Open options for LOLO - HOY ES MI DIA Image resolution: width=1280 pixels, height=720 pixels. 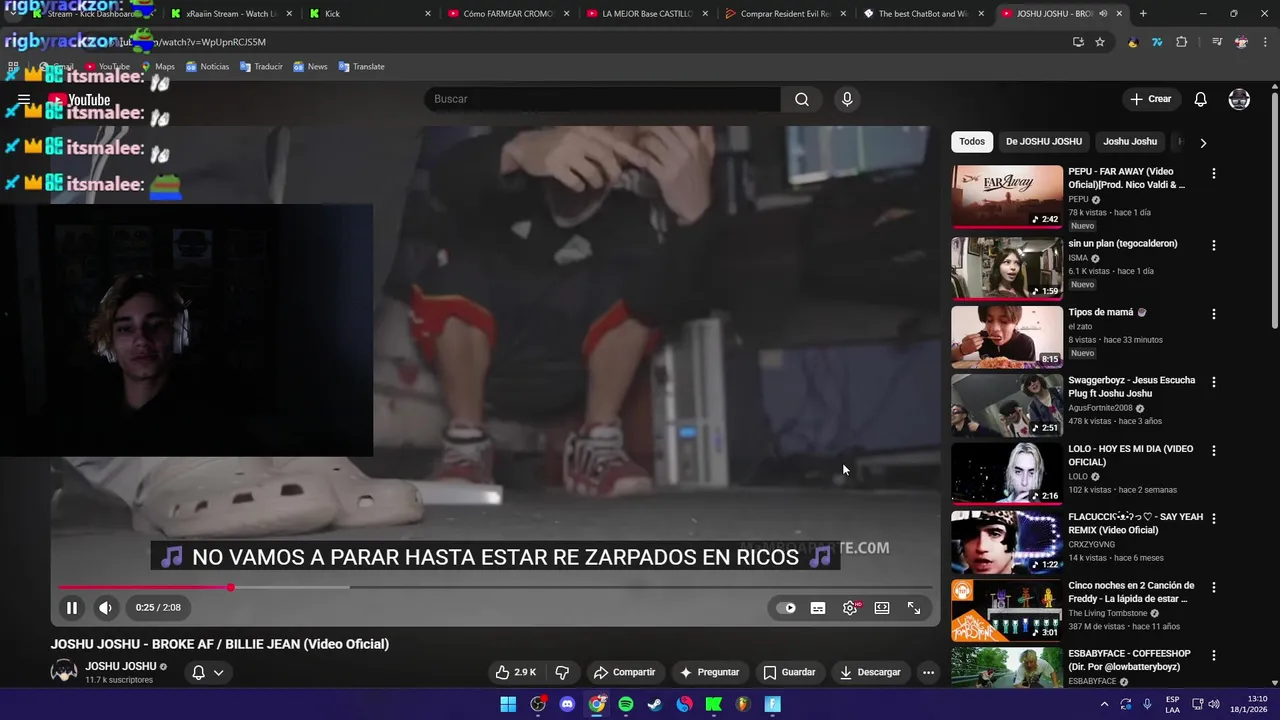(1214, 450)
